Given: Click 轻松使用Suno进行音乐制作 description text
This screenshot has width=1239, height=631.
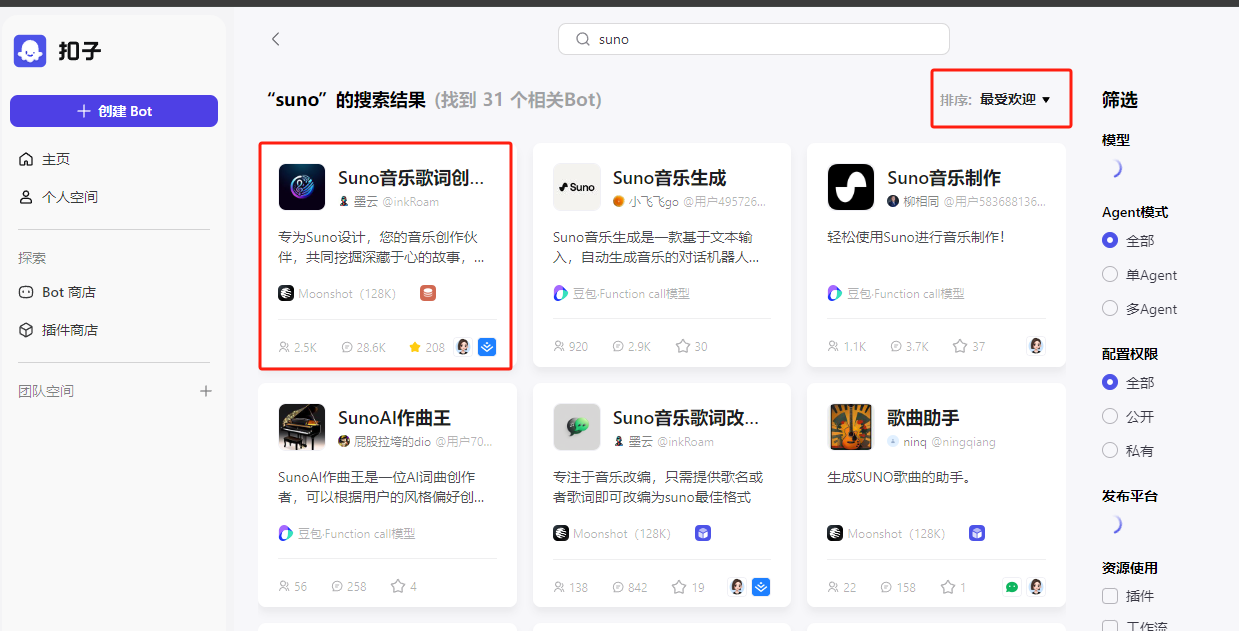Looking at the screenshot, I should coord(916,237).
